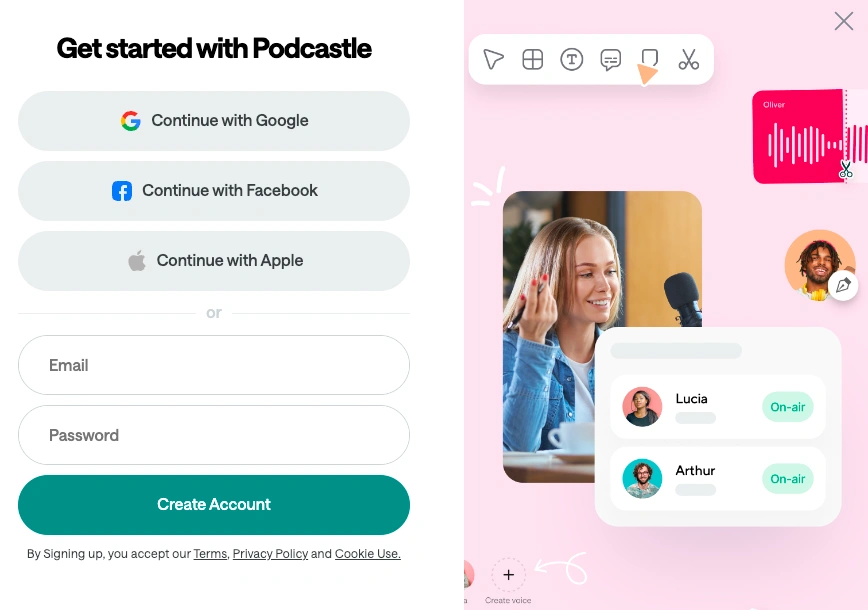This screenshot has height=610, width=868.
Task: Continue with Google sign-in
Action: click(214, 121)
